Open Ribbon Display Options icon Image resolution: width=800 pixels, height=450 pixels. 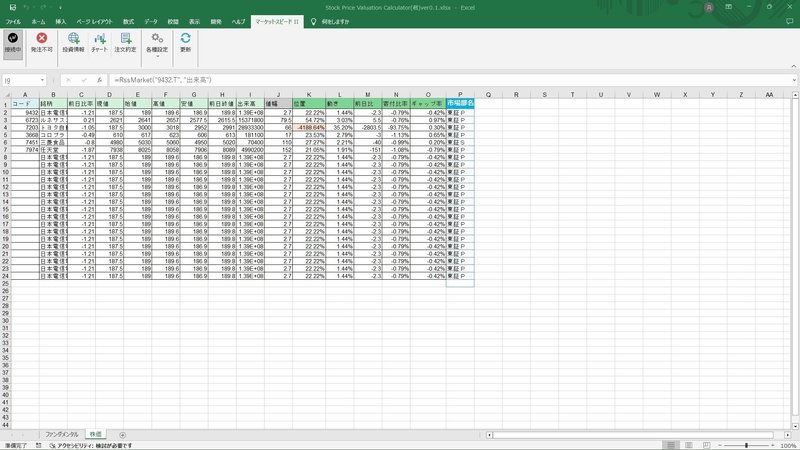[x=729, y=7]
